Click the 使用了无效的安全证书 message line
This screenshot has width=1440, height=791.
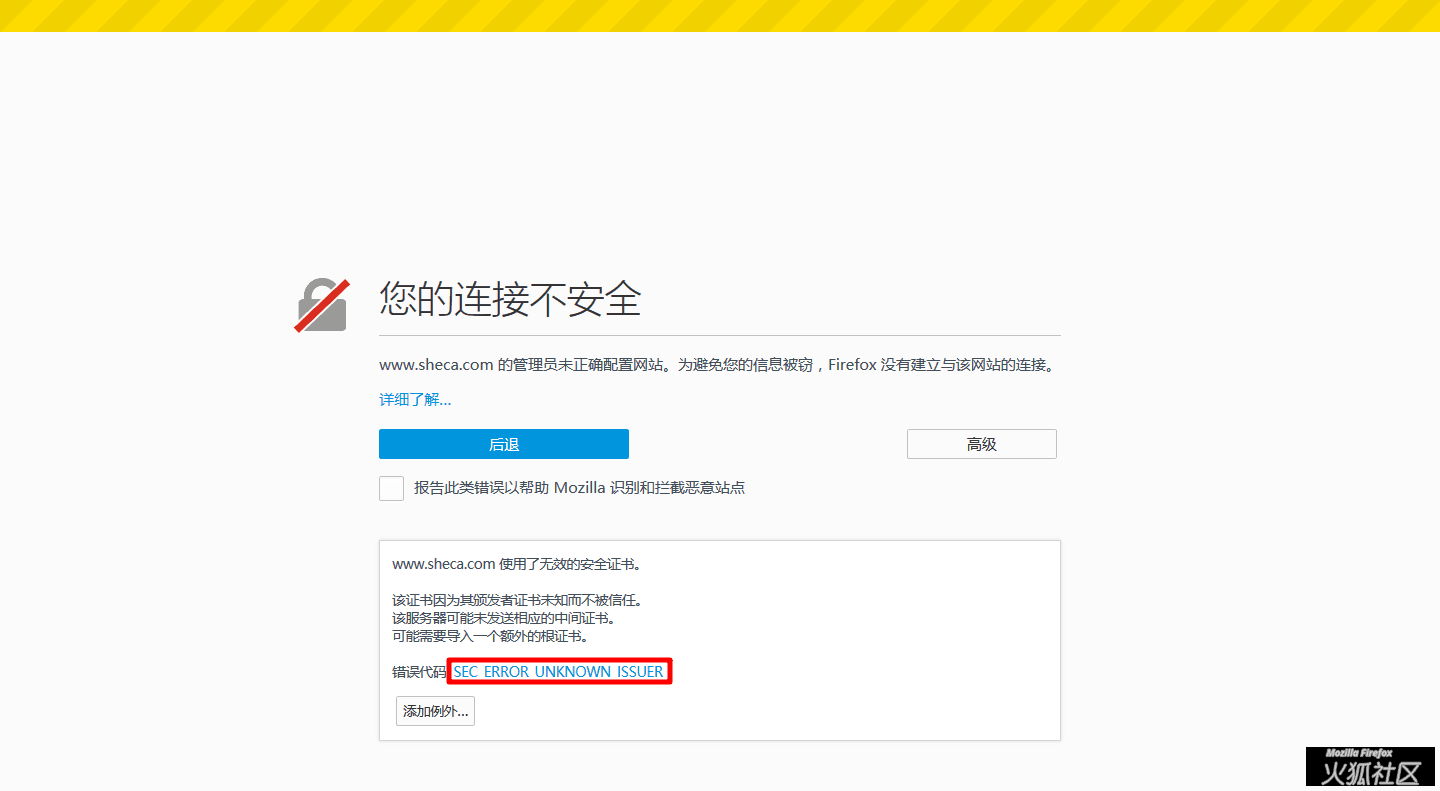(515, 564)
